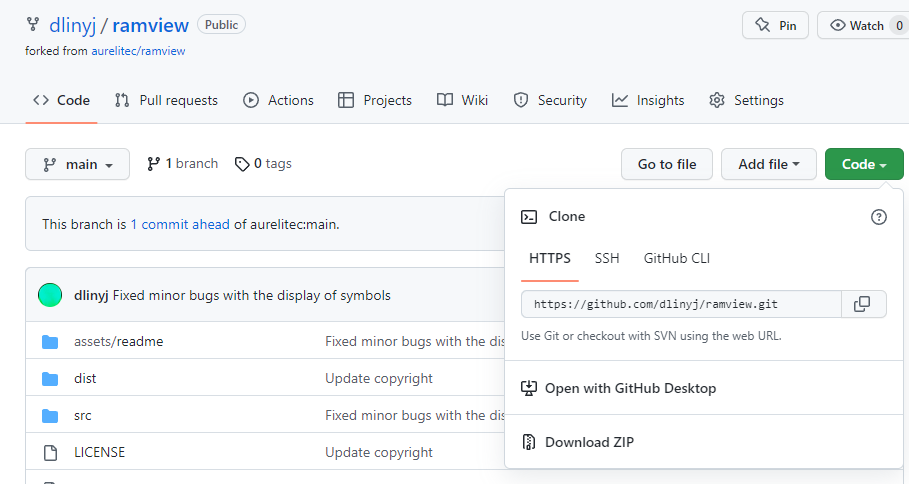Click the help icon in the Clone panel
Image resolution: width=909 pixels, height=484 pixels.
(879, 217)
